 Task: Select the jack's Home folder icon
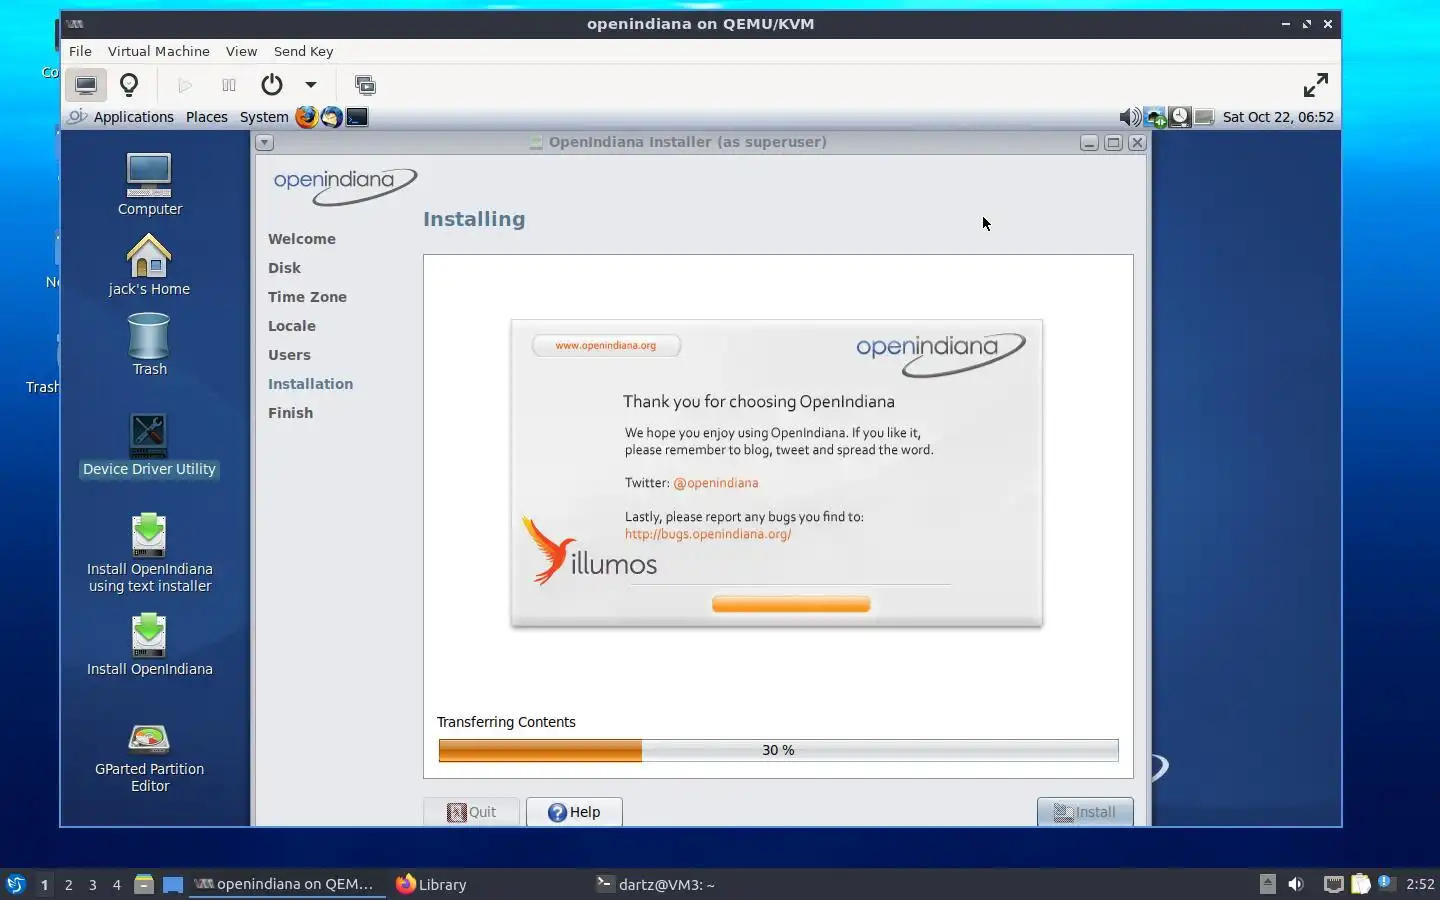click(x=149, y=264)
